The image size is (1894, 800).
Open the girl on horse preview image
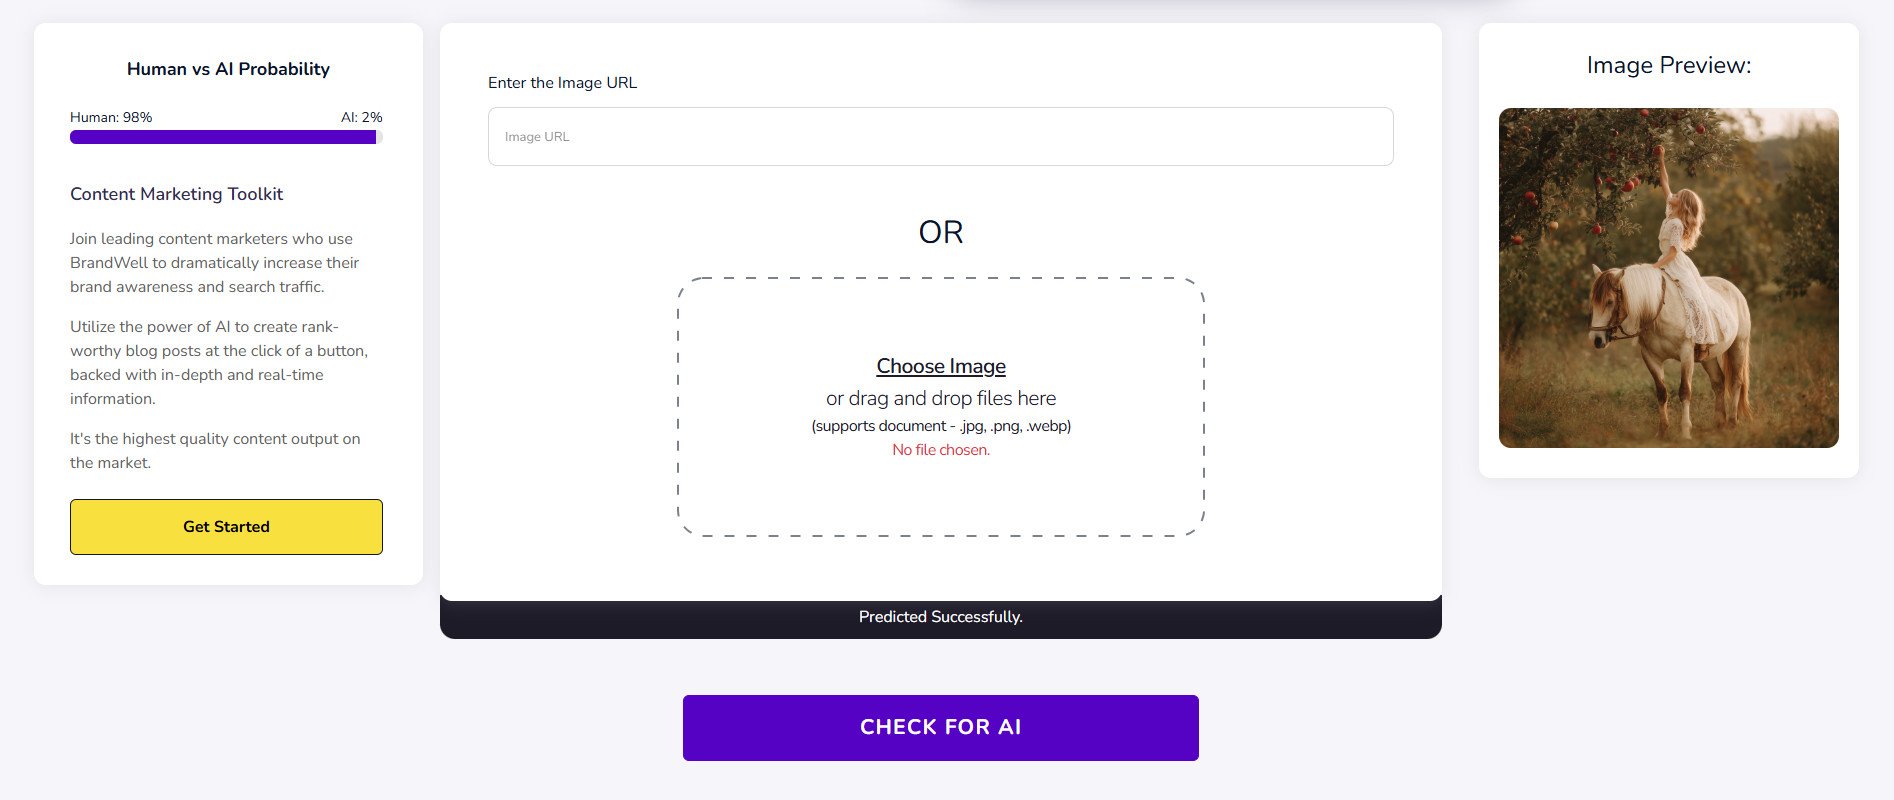(1668, 278)
